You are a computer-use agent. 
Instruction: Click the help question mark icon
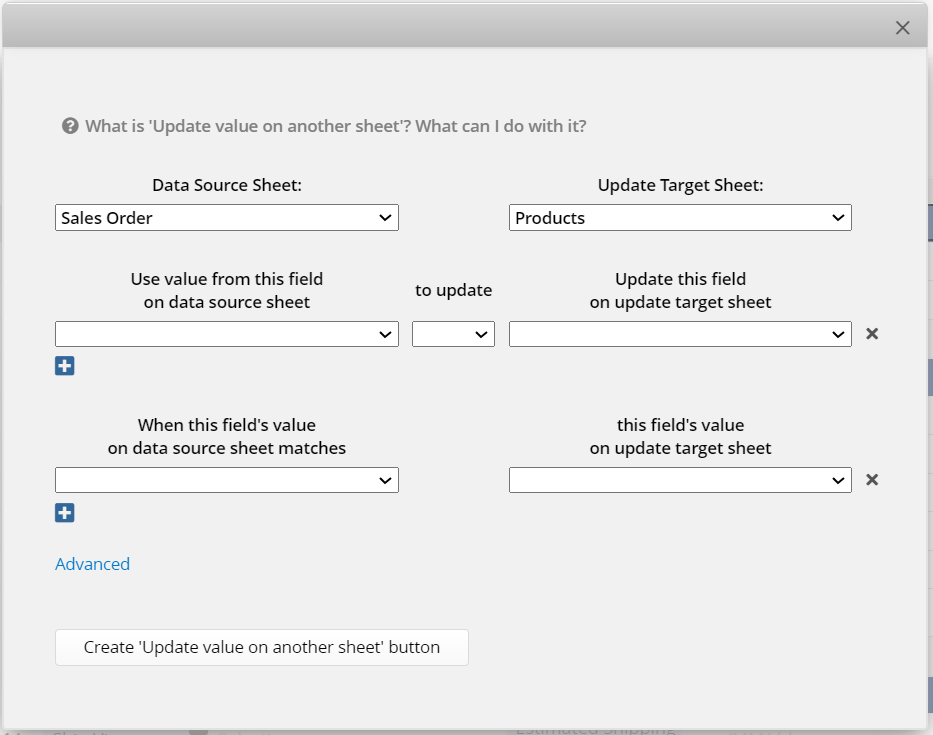pos(70,126)
